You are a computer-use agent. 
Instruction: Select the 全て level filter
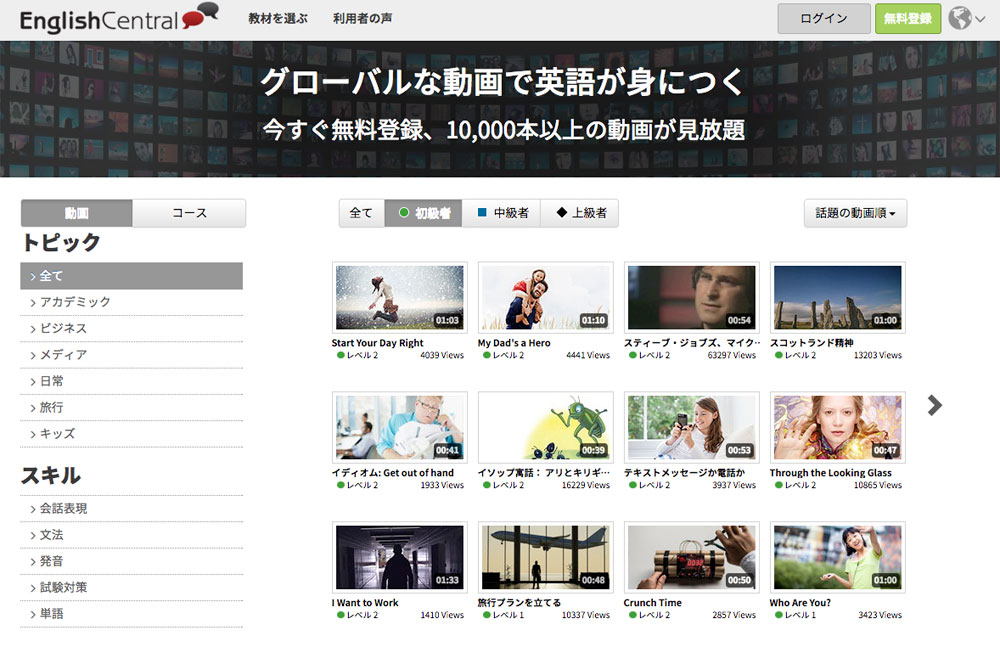point(362,213)
